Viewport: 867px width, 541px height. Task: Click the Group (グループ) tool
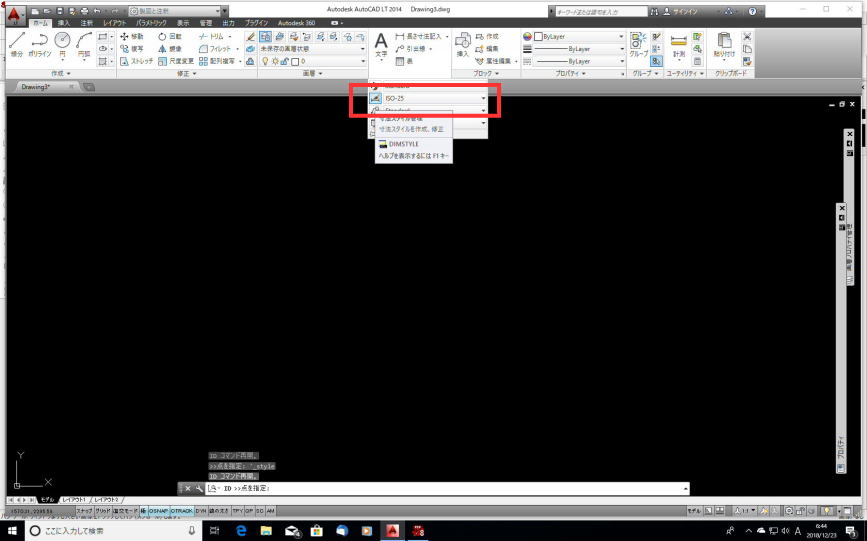638,44
